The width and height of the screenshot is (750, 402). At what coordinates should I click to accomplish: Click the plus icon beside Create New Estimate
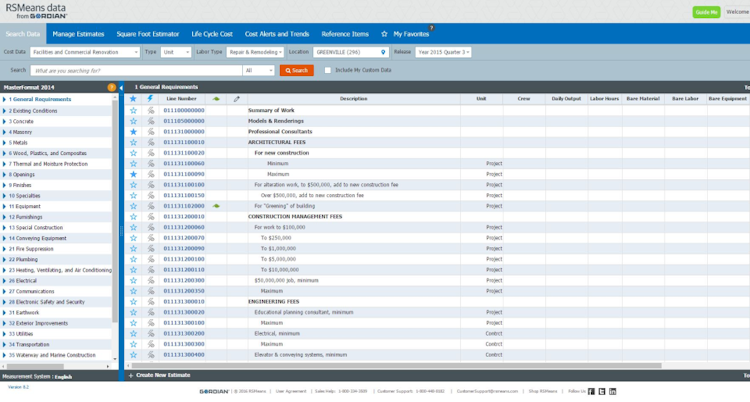click(x=131, y=376)
